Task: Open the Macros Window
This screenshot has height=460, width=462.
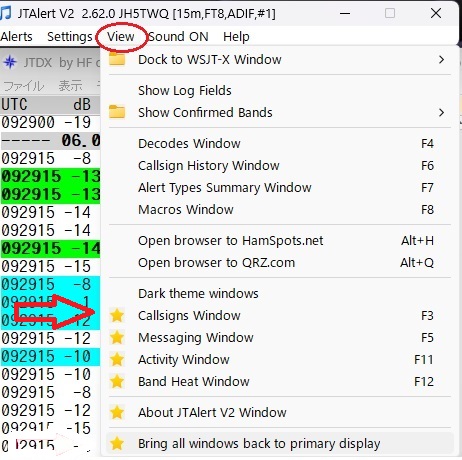Action: coord(279,209)
